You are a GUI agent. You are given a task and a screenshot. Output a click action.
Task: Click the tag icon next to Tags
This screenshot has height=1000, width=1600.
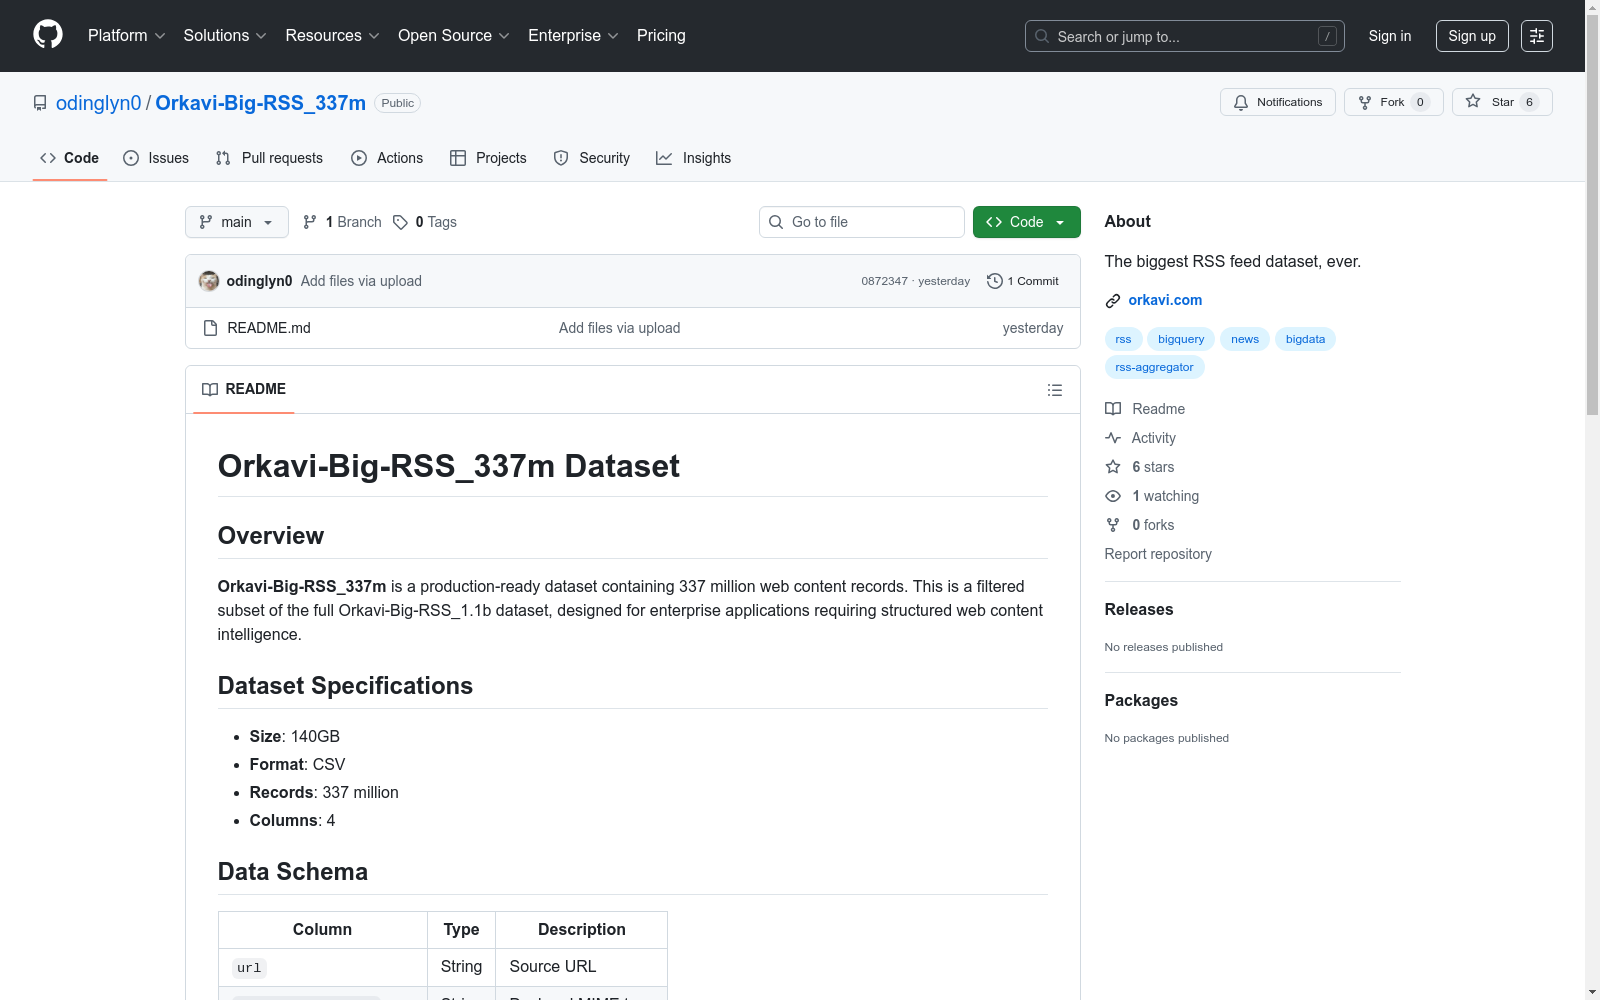point(400,222)
